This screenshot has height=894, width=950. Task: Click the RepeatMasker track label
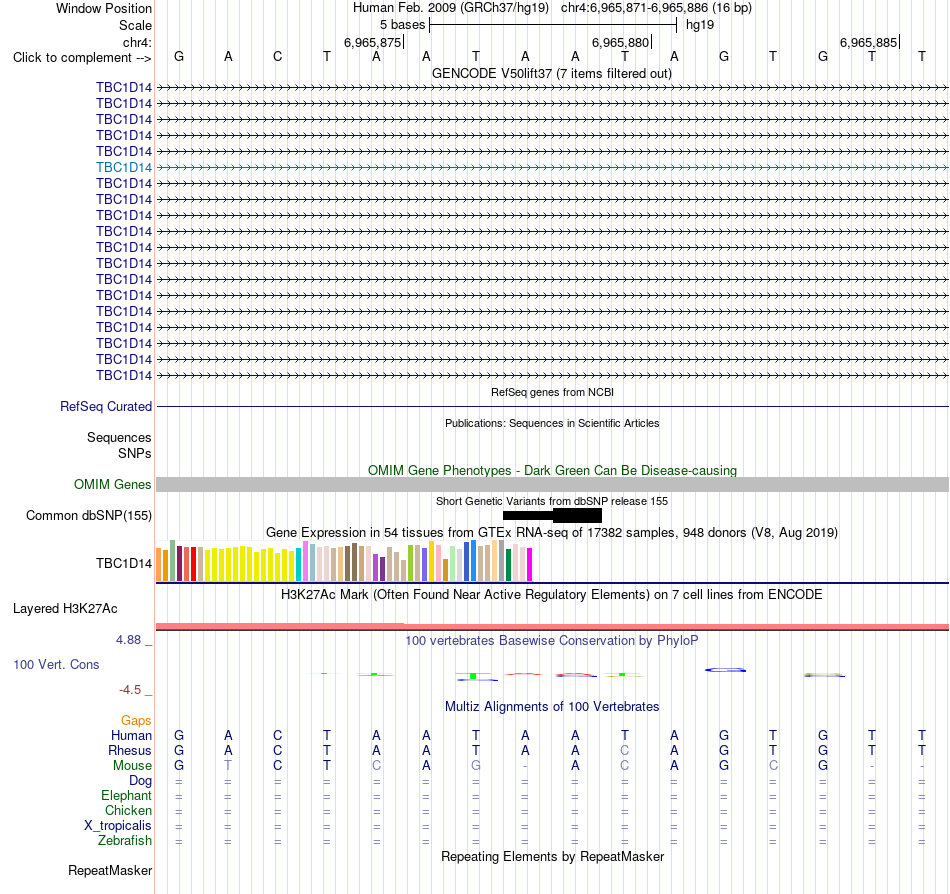click(x=110, y=870)
